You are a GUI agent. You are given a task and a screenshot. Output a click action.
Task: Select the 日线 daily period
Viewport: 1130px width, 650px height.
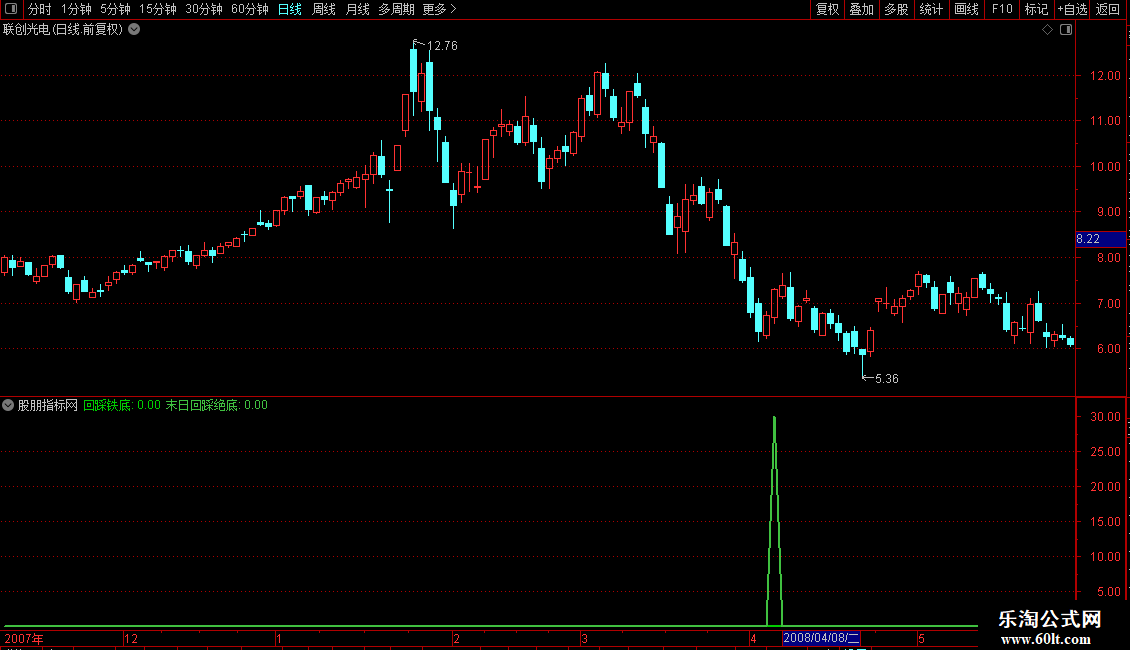point(290,9)
